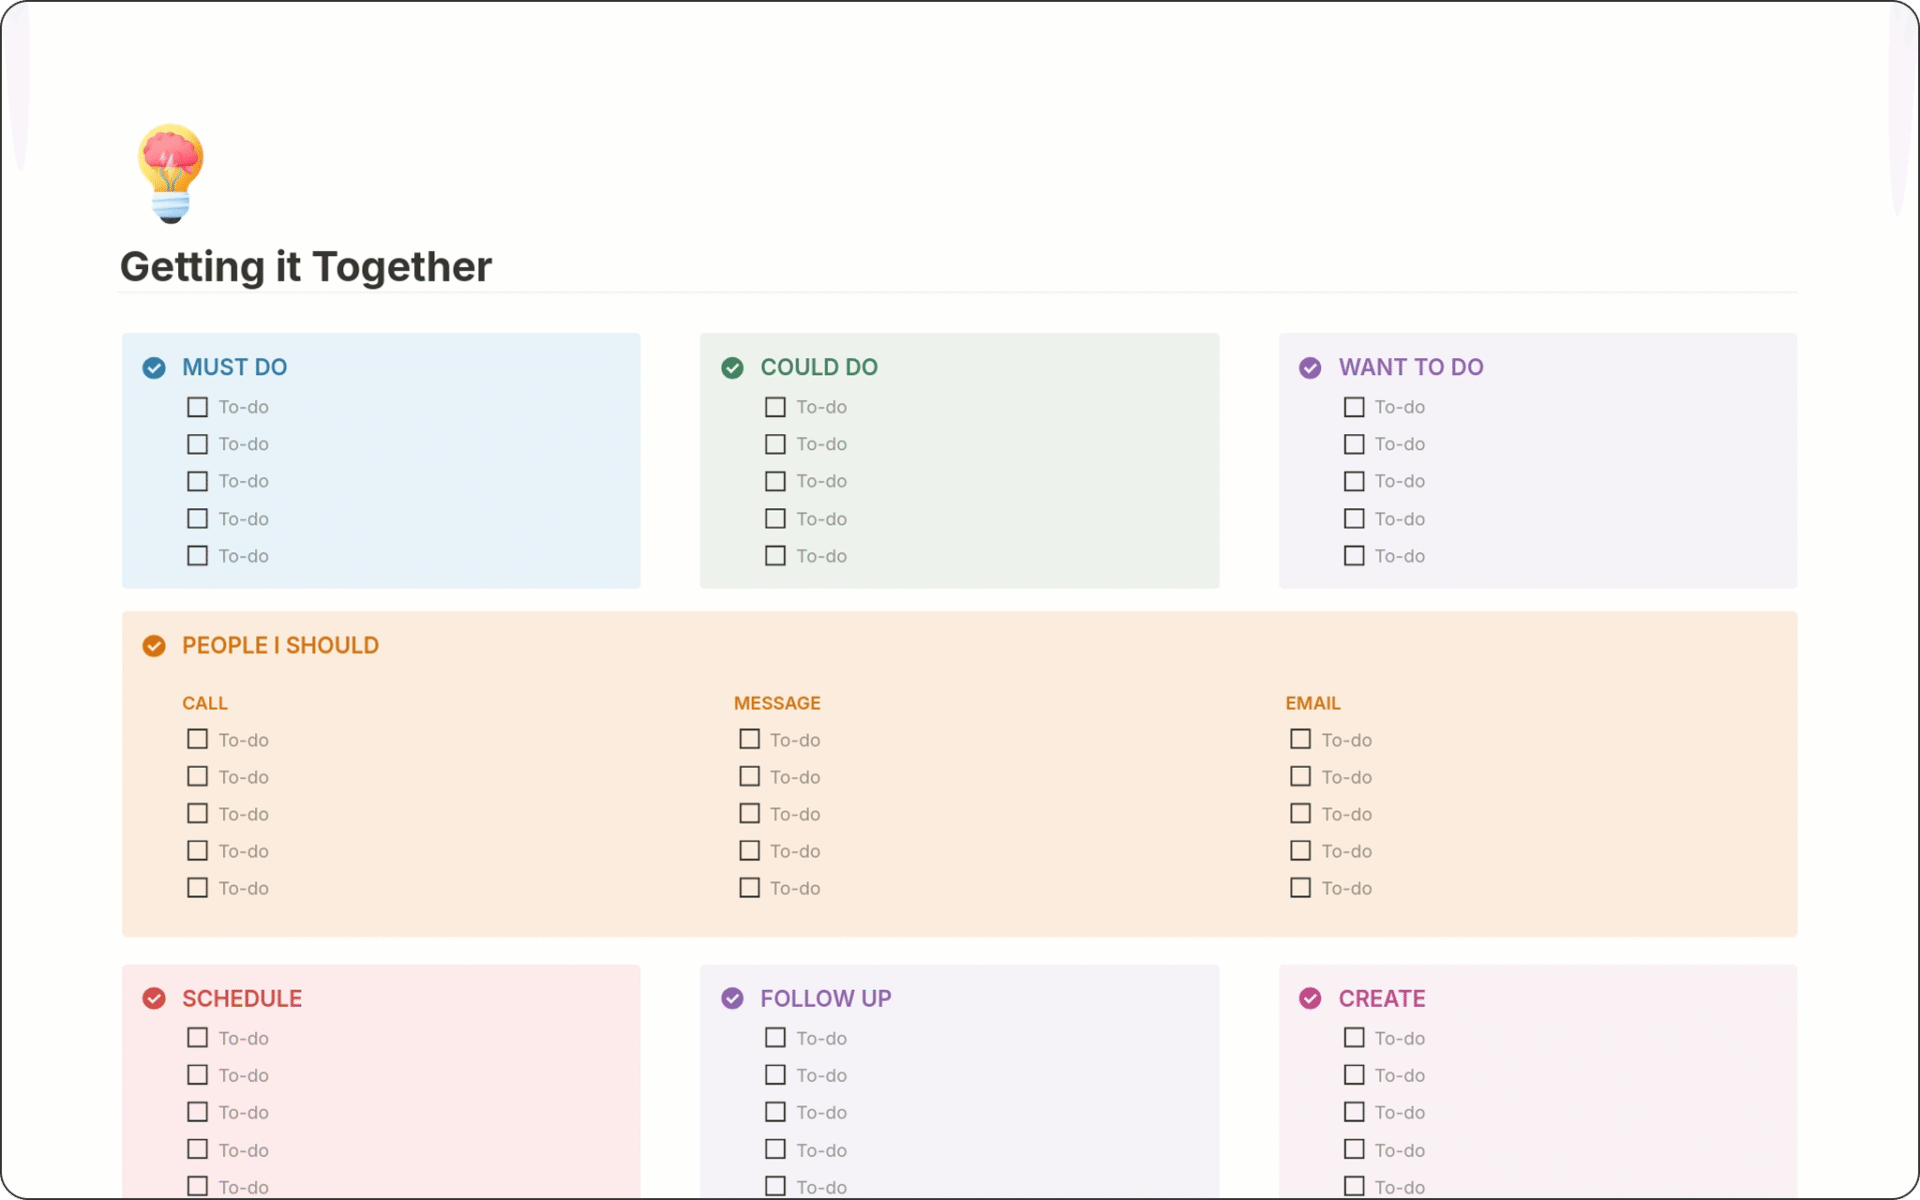Check the third To-do under CREATE
This screenshot has width=1920, height=1200.
1354,1112
